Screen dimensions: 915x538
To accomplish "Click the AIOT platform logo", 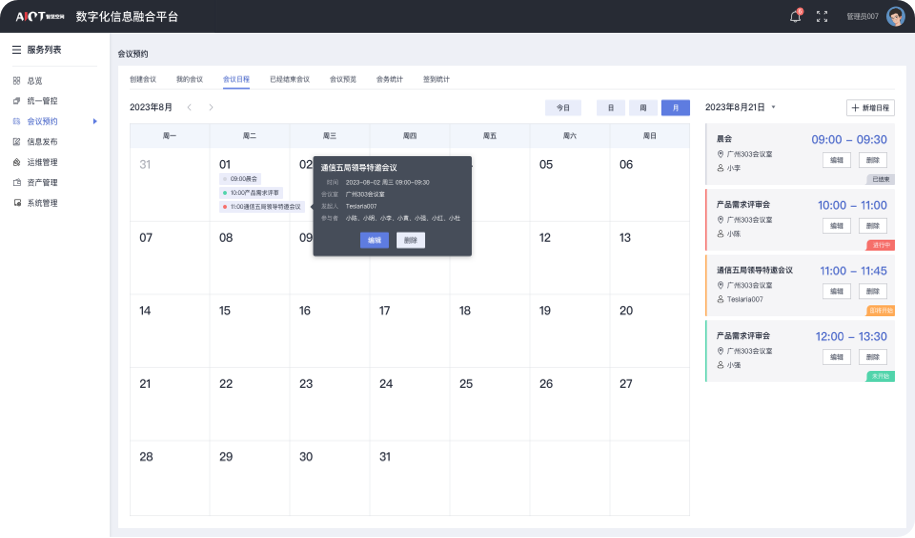I will pos(40,16).
